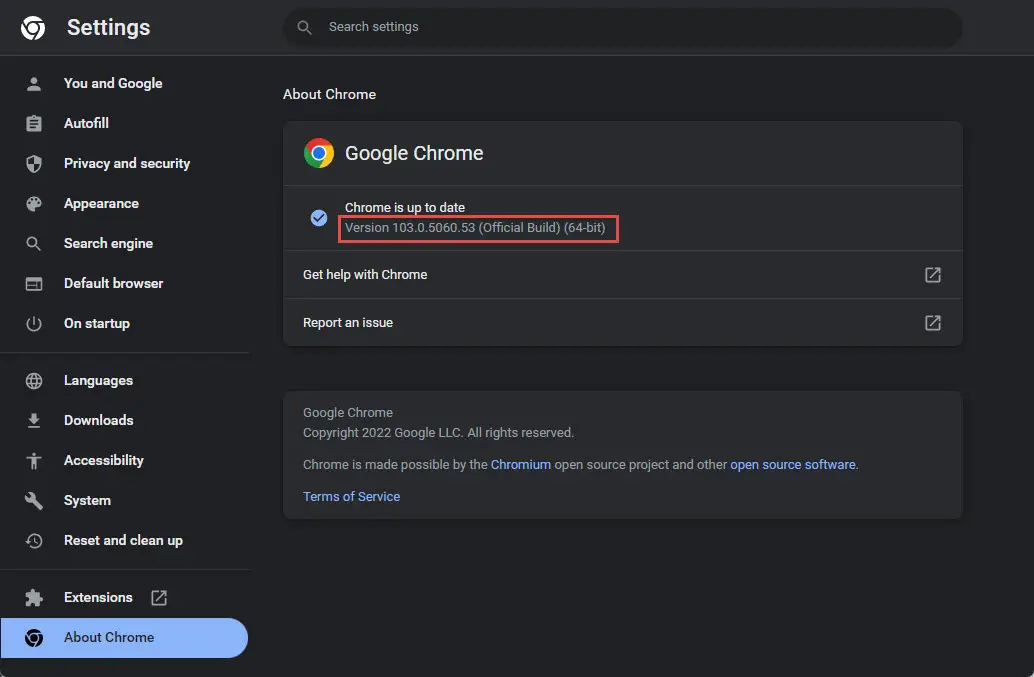
Task: Click the On startup power icon
Action: tap(34, 324)
